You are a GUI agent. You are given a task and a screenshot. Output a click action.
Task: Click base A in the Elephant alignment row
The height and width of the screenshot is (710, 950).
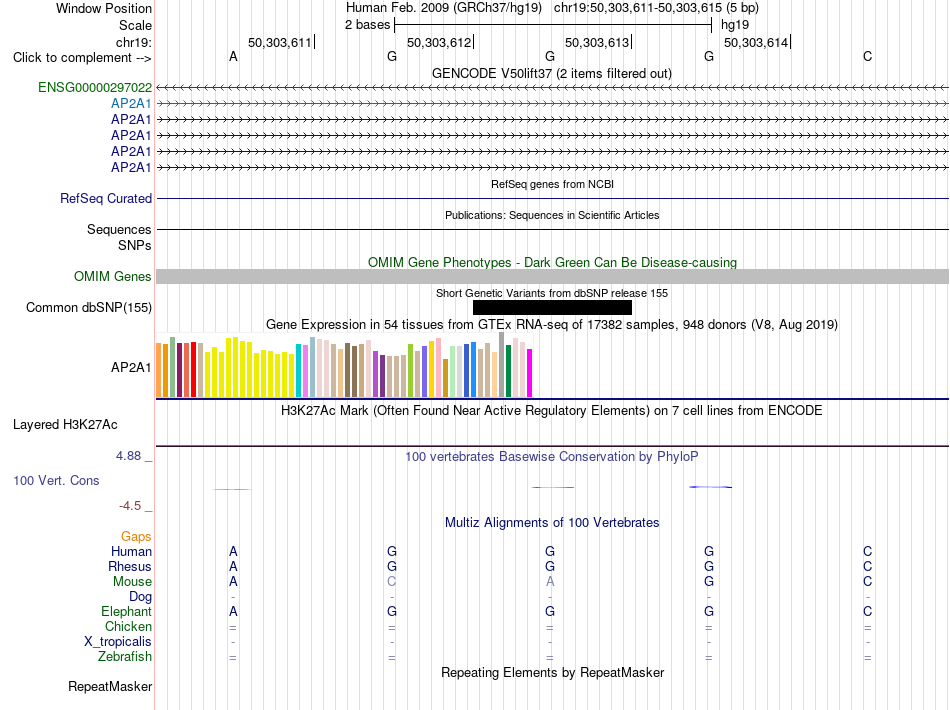click(x=233, y=612)
